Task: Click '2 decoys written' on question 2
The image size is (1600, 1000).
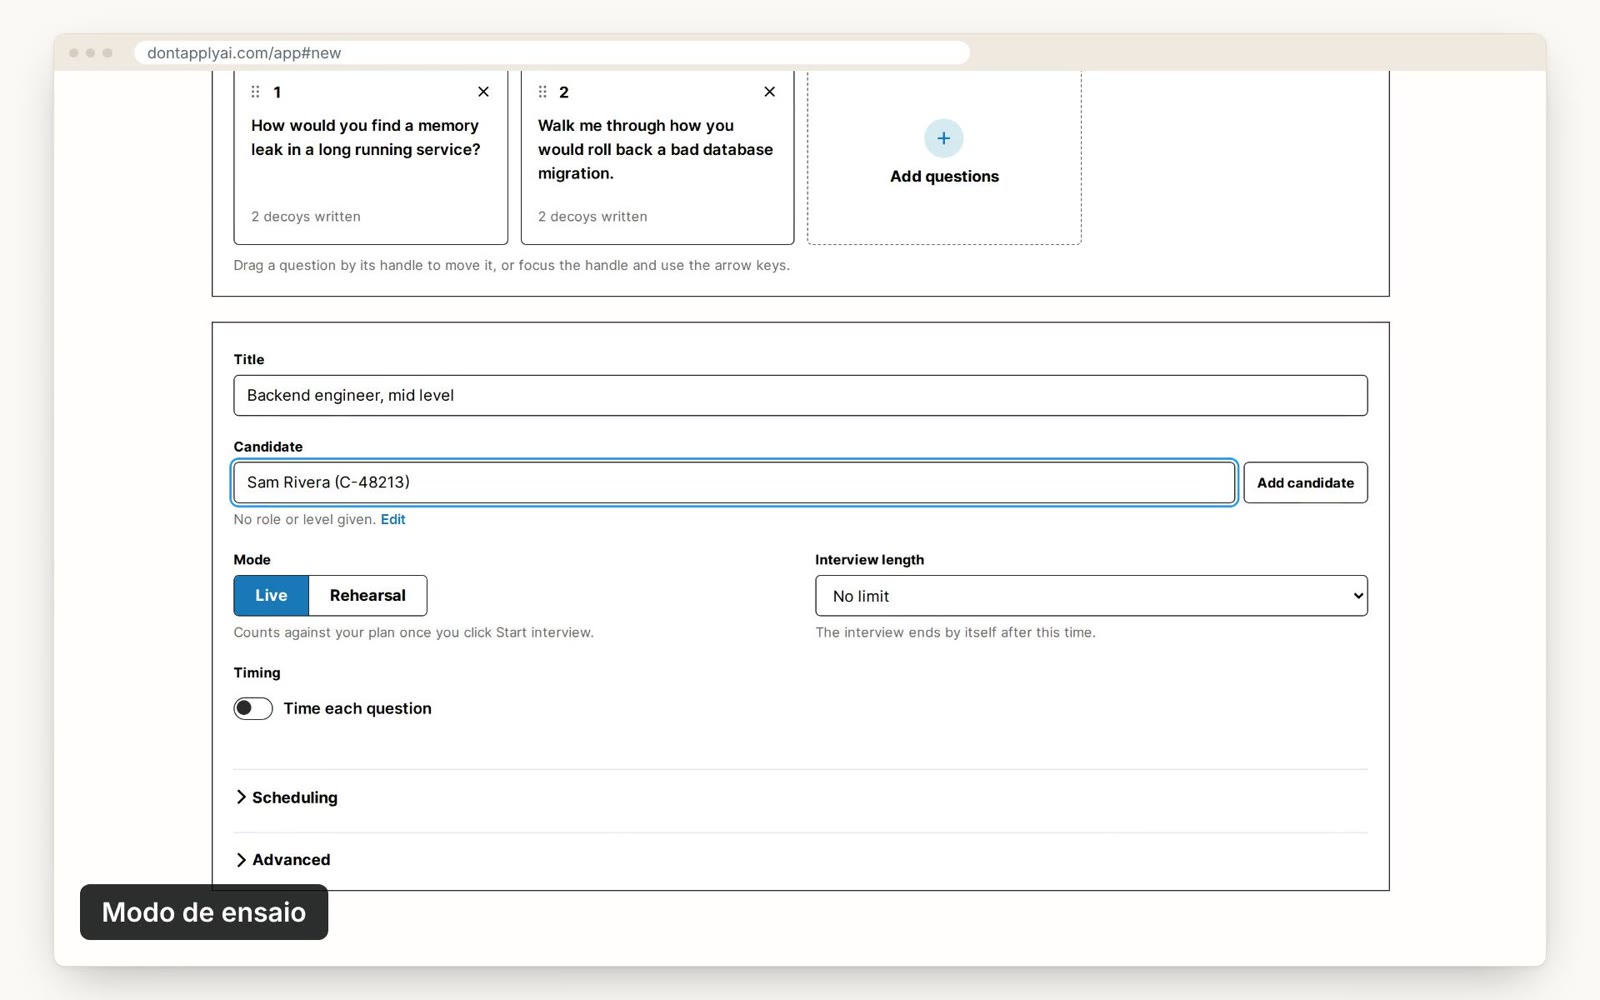Action: point(593,216)
